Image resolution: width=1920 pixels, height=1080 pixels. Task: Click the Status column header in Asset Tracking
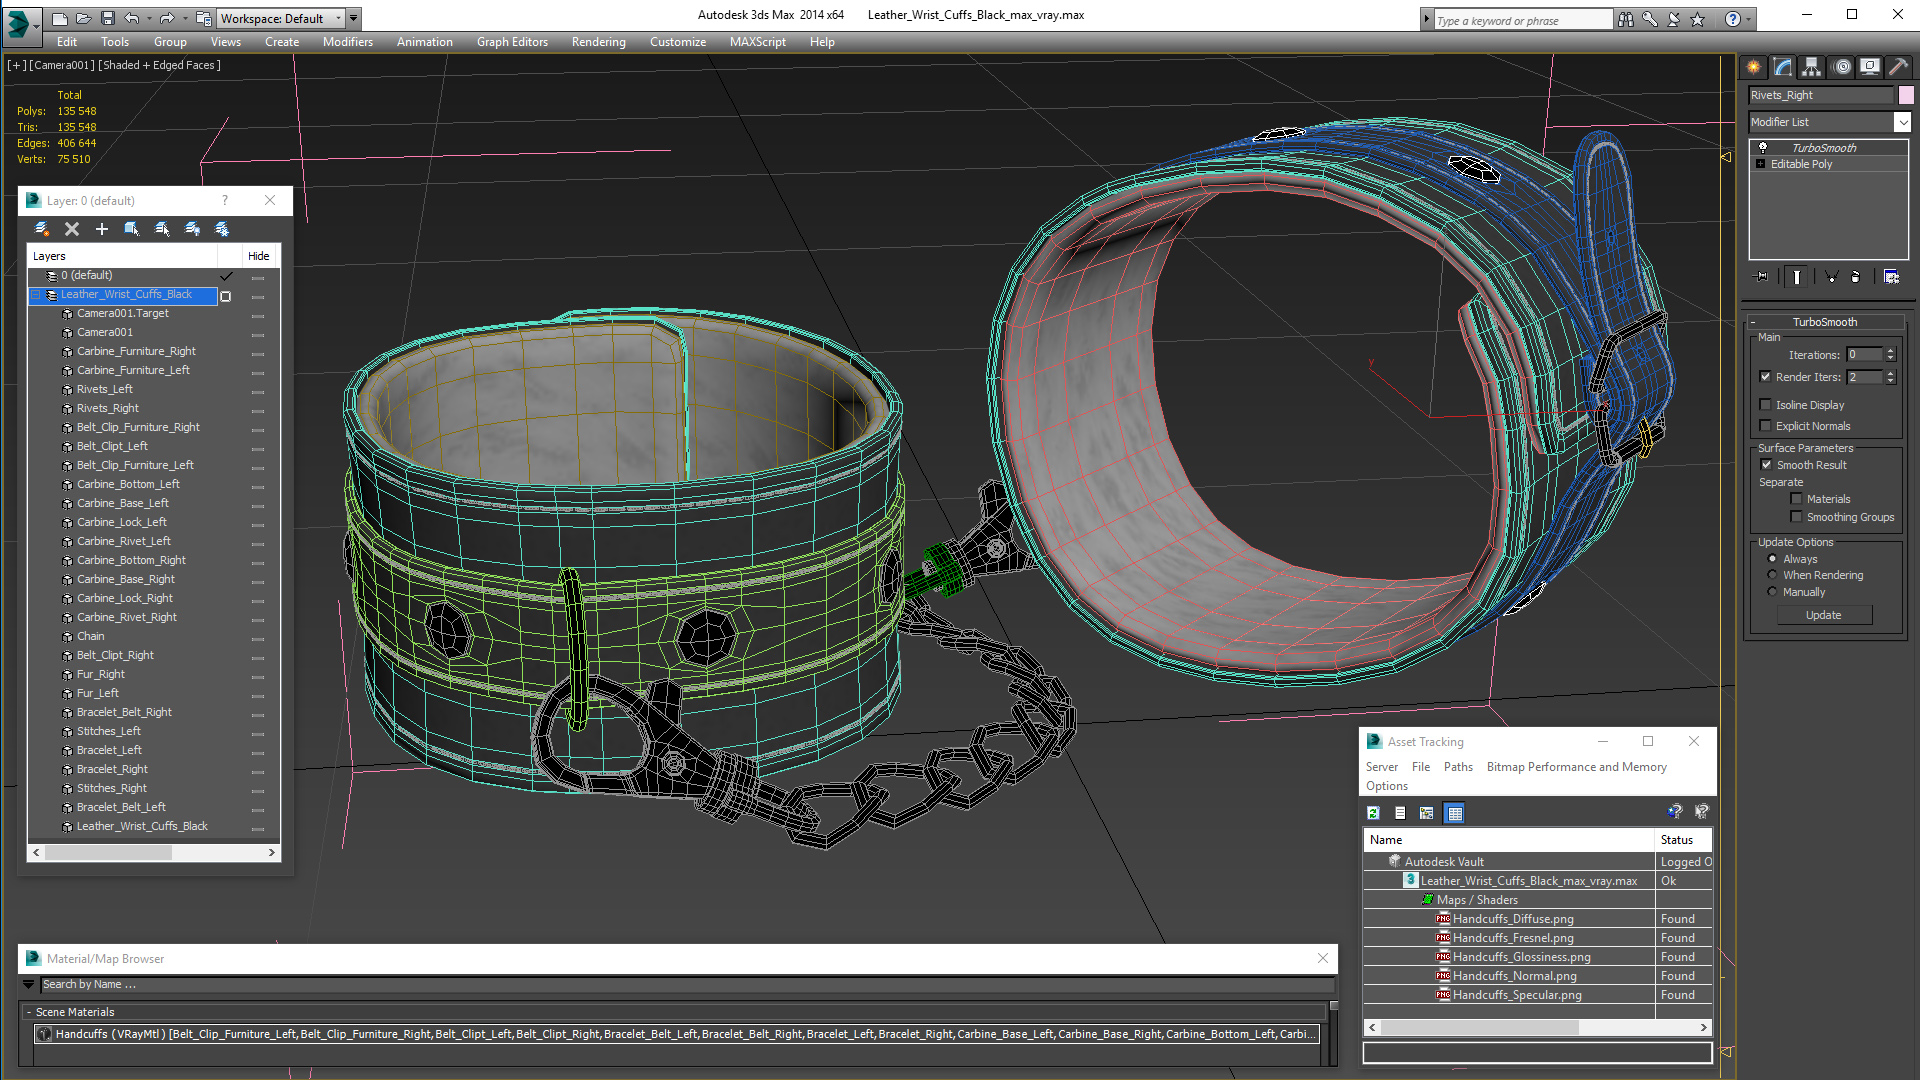1683,840
